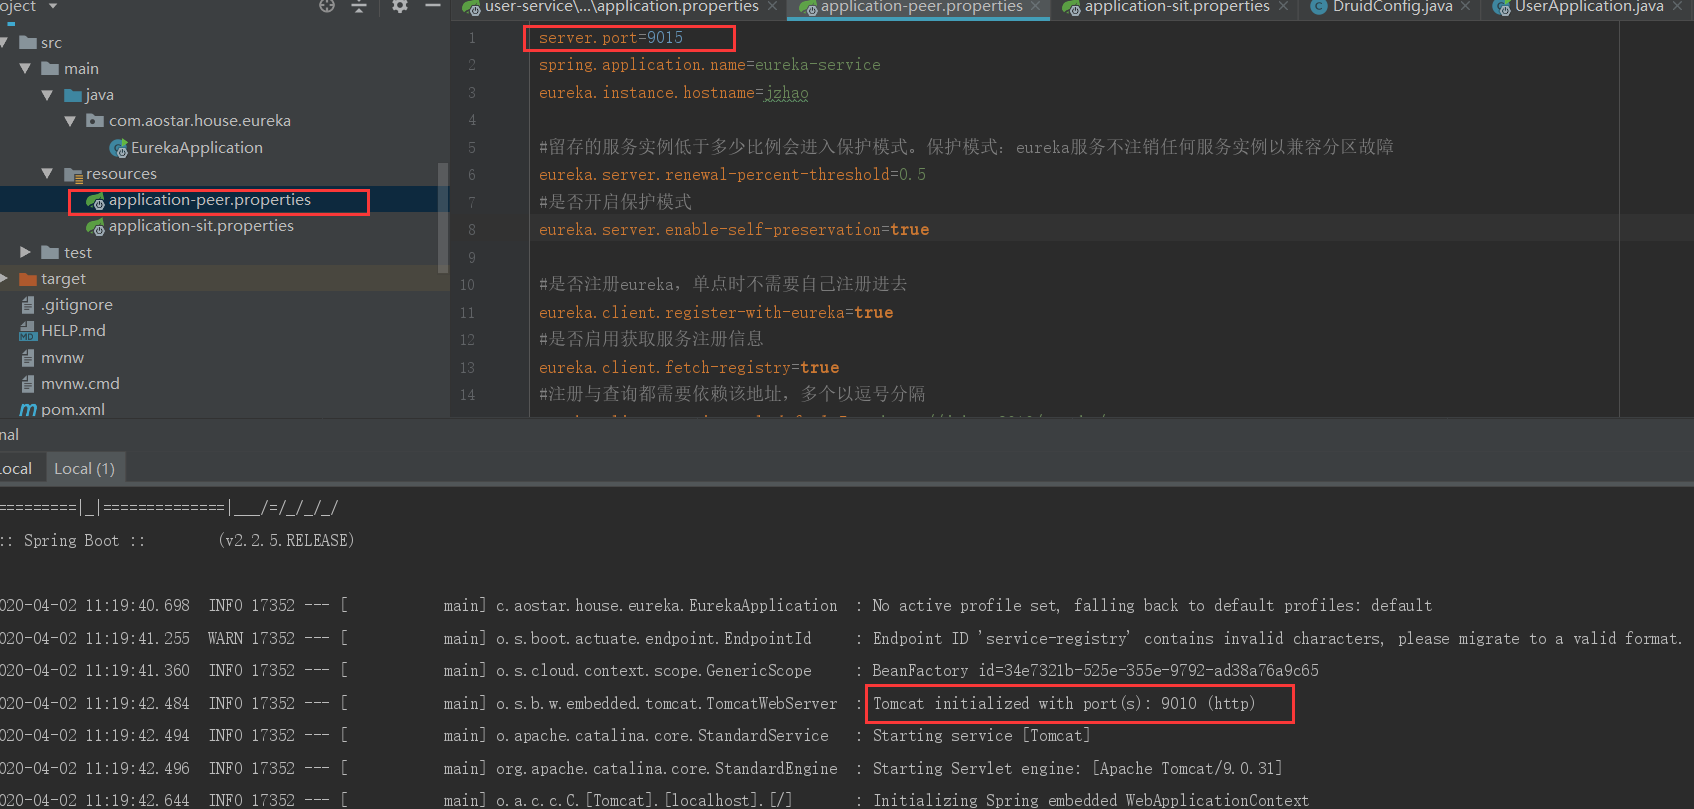This screenshot has width=1694, height=809.
Task: Select pom.xml in the project tree
Action: [x=73, y=410]
